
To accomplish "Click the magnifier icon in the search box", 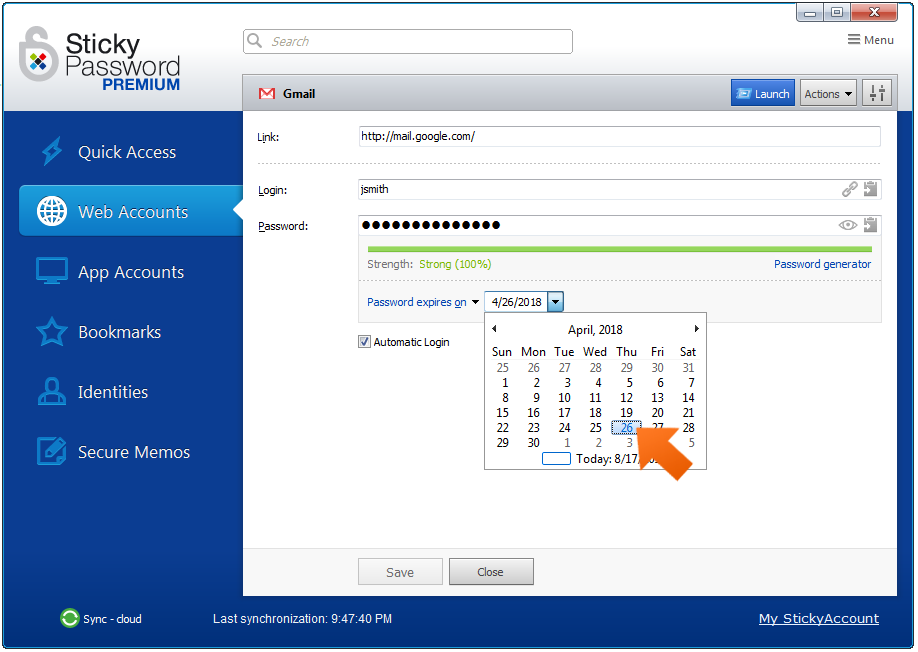I will click(x=255, y=40).
